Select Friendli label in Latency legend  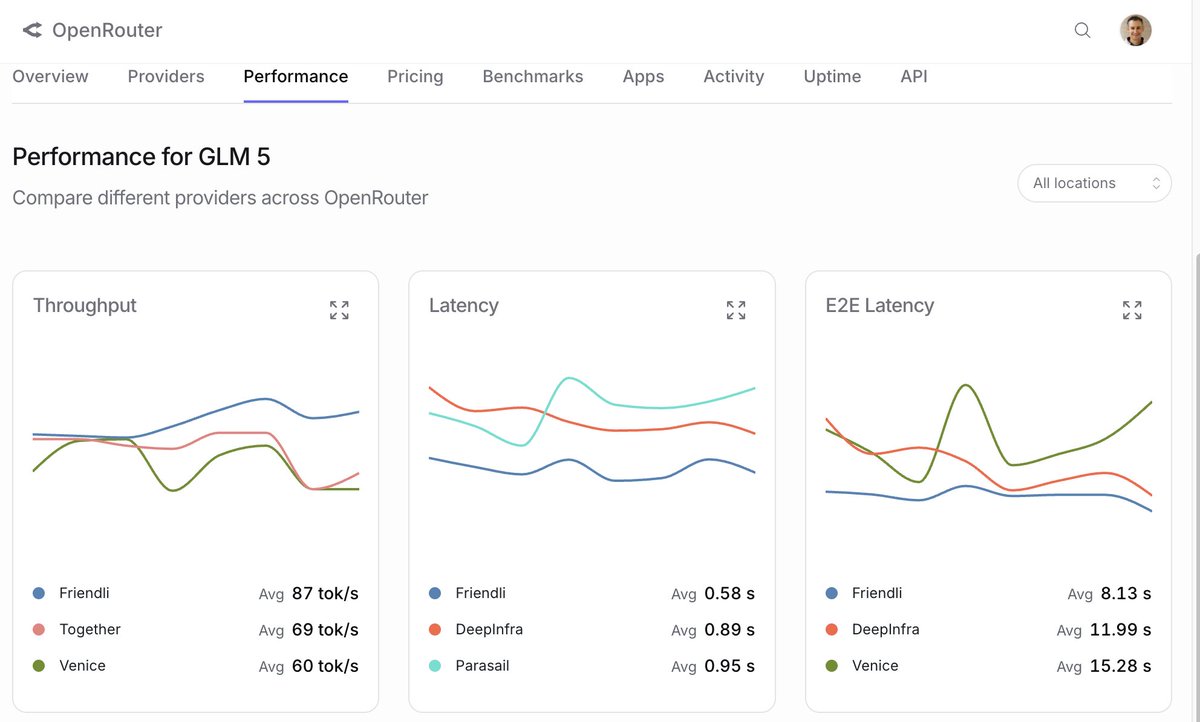pyautogui.click(x=480, y=593)
